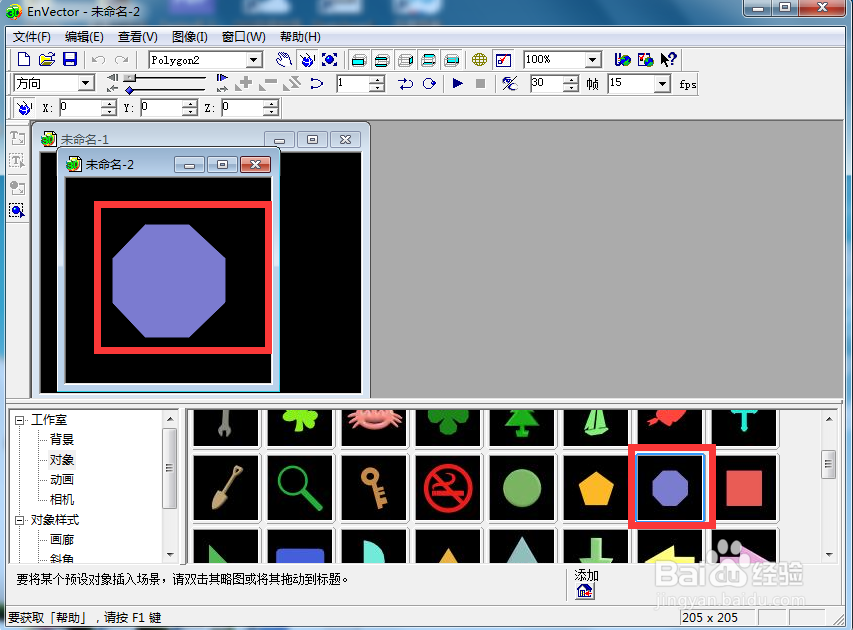Click the percent scale icon before frame count
Image resolution: width=853 pixels, height=630 pixels.
pos(509,83)
